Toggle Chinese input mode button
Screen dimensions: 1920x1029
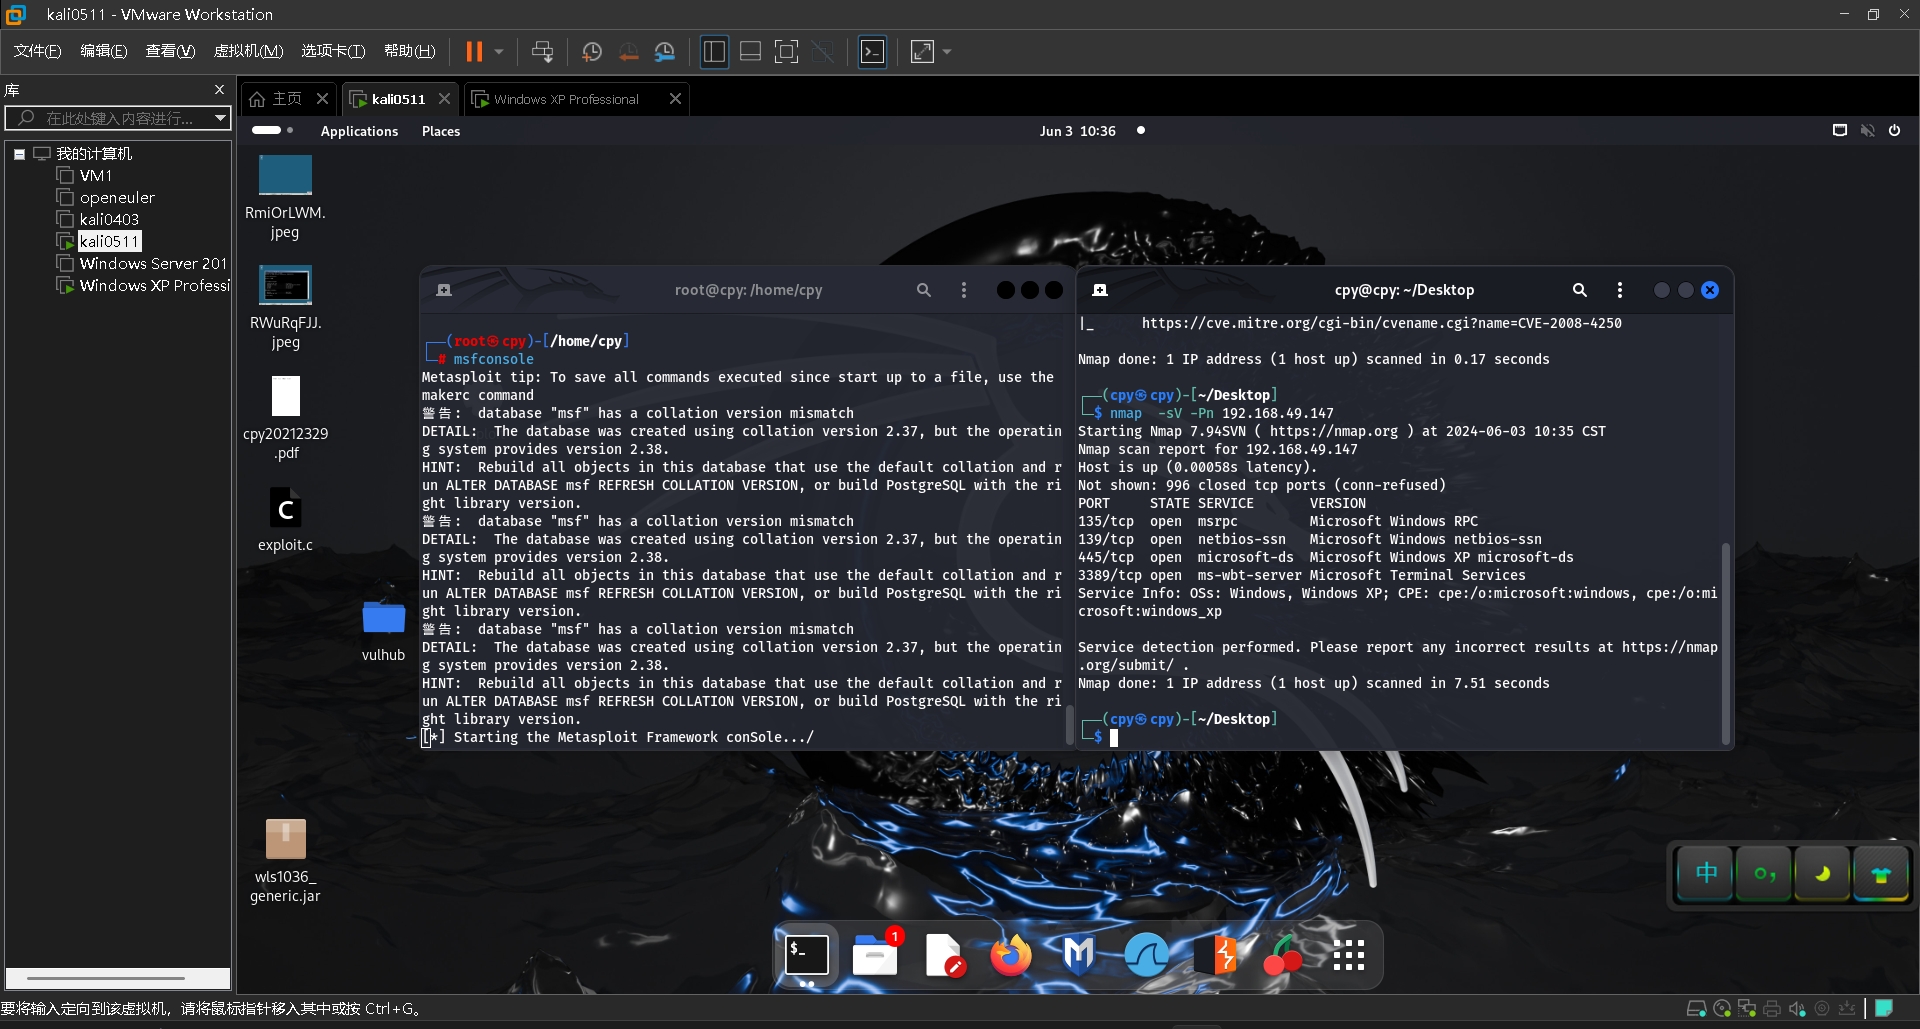coord(1706,873)
